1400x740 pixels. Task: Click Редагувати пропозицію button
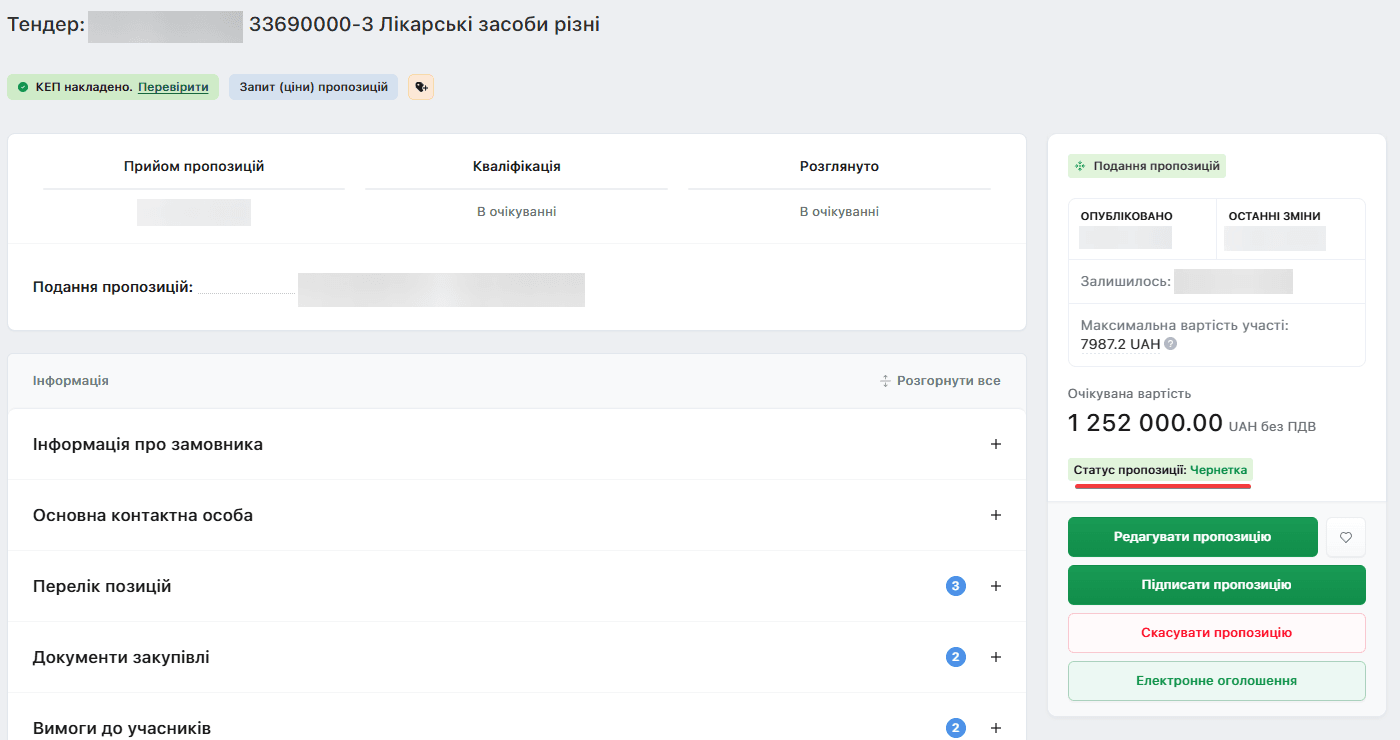(x=1193, y=537)
